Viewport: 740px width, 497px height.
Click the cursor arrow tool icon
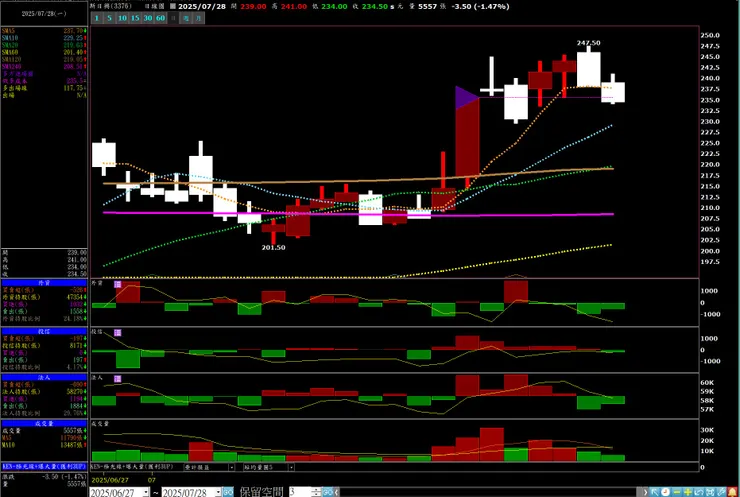[x=655, y=492]
